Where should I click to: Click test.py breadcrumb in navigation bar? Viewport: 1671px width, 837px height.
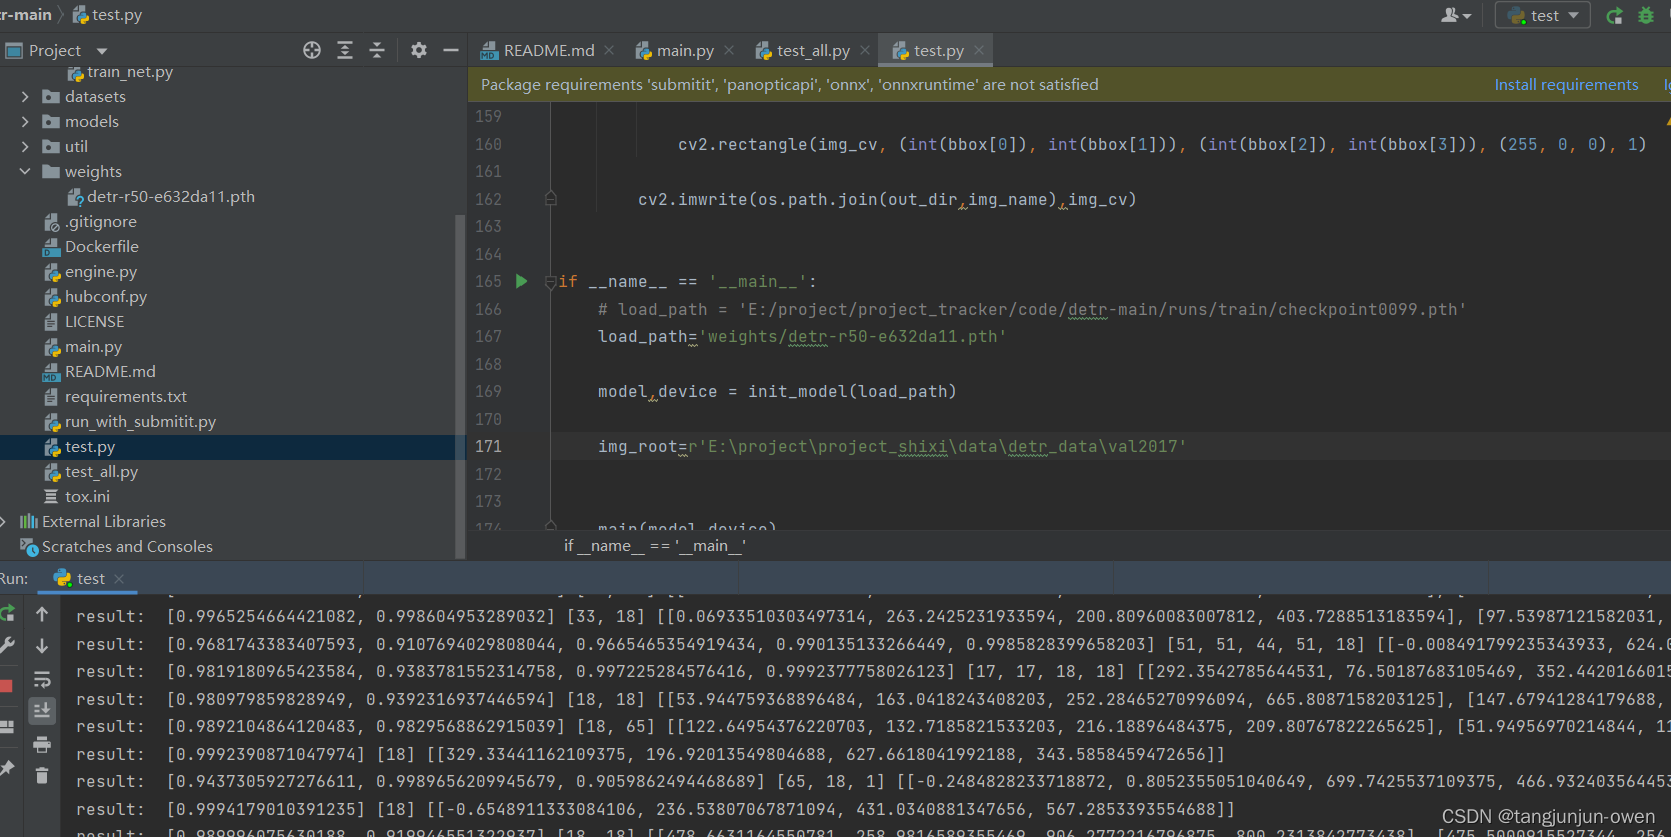pos(108,15)
